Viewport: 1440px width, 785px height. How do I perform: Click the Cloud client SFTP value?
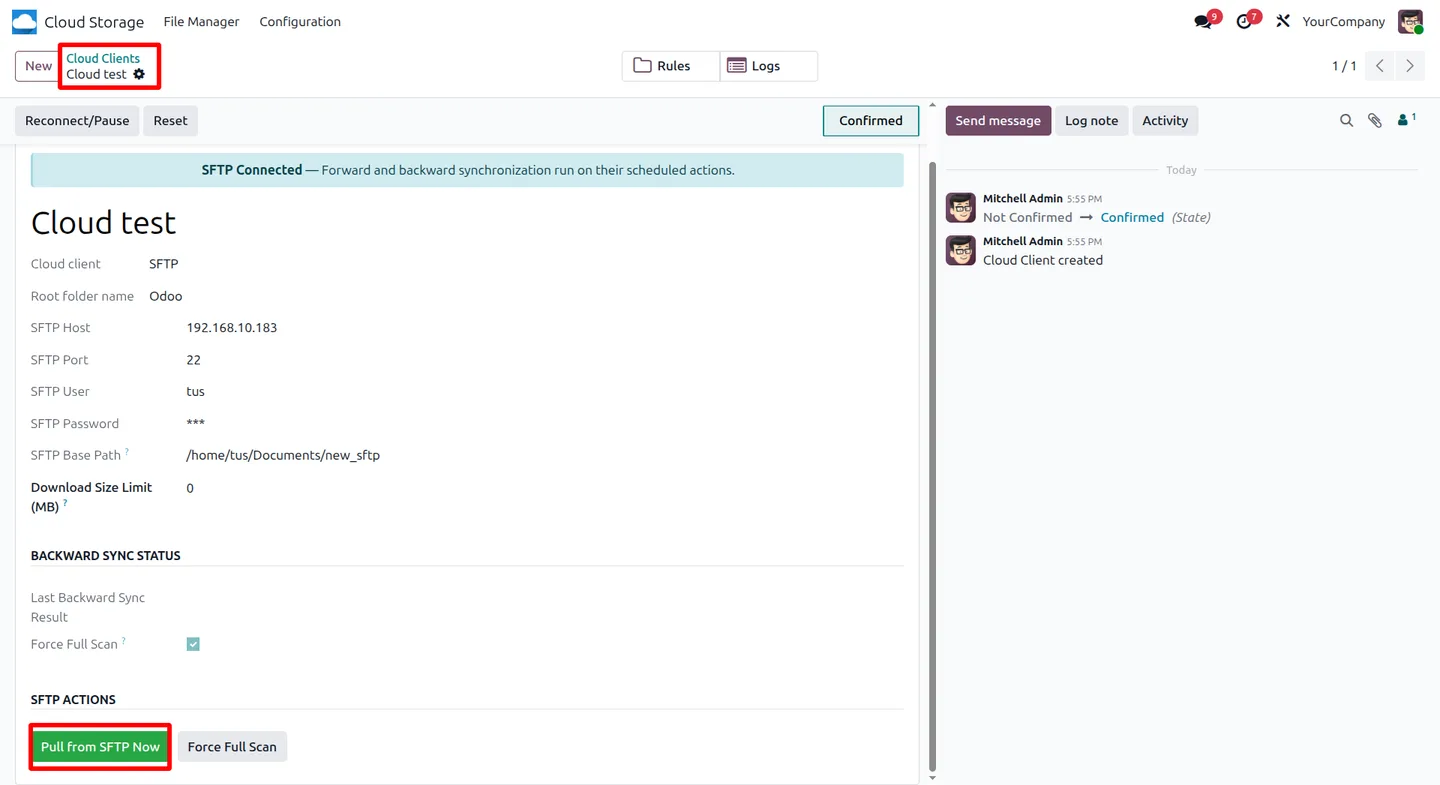(x=164, y=264)
